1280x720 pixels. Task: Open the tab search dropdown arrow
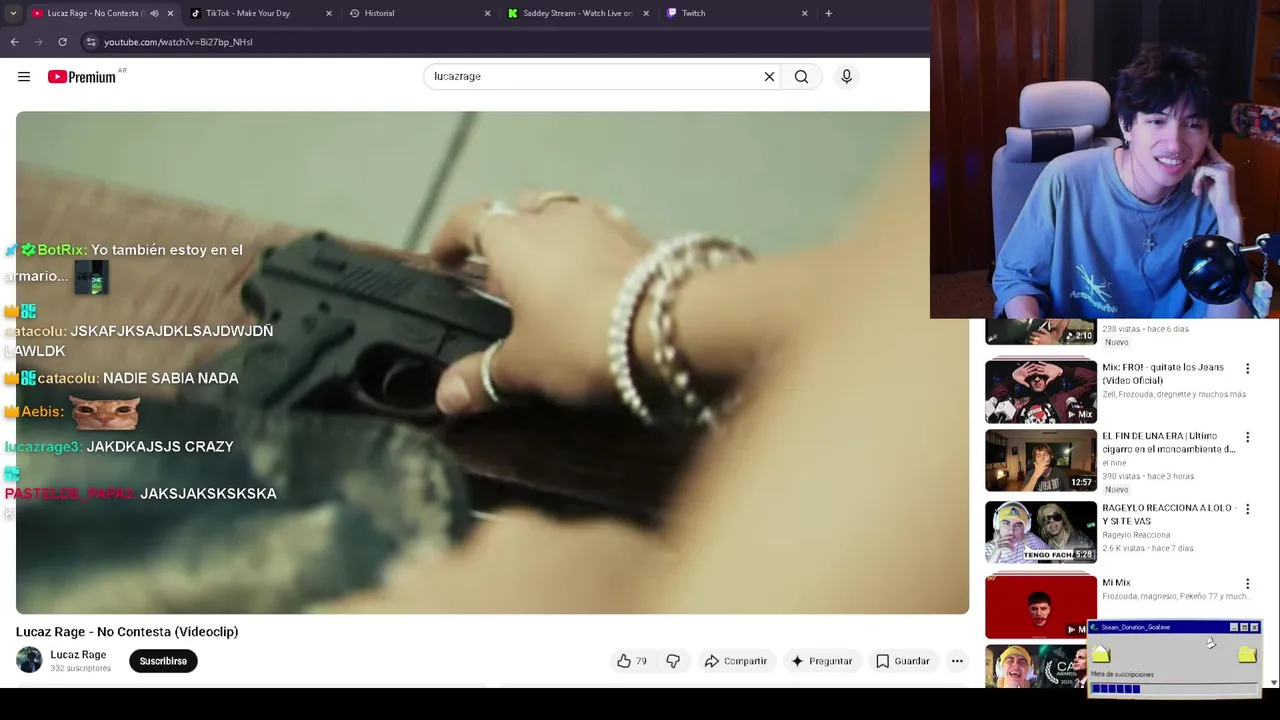12,13
